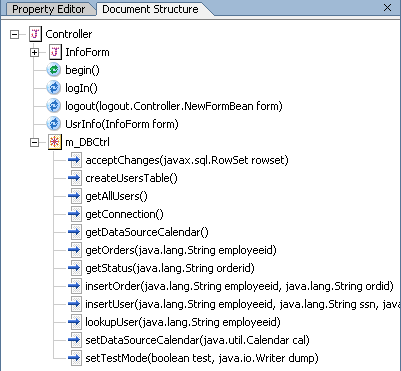Select the getAllUsers() text
The image size is (401, 371).
[116, 196]
